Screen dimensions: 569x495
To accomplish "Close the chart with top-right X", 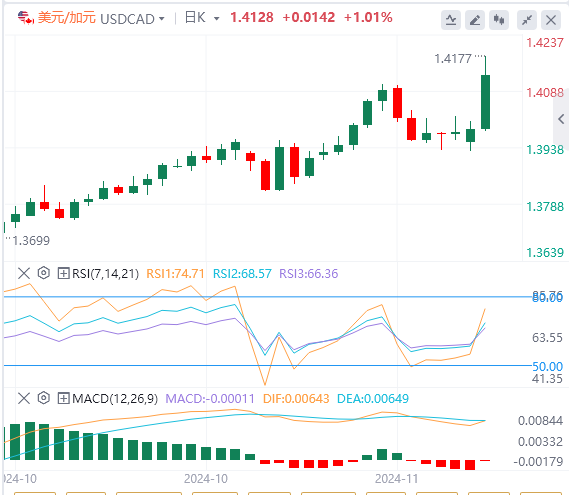I will tap(551, 20).
